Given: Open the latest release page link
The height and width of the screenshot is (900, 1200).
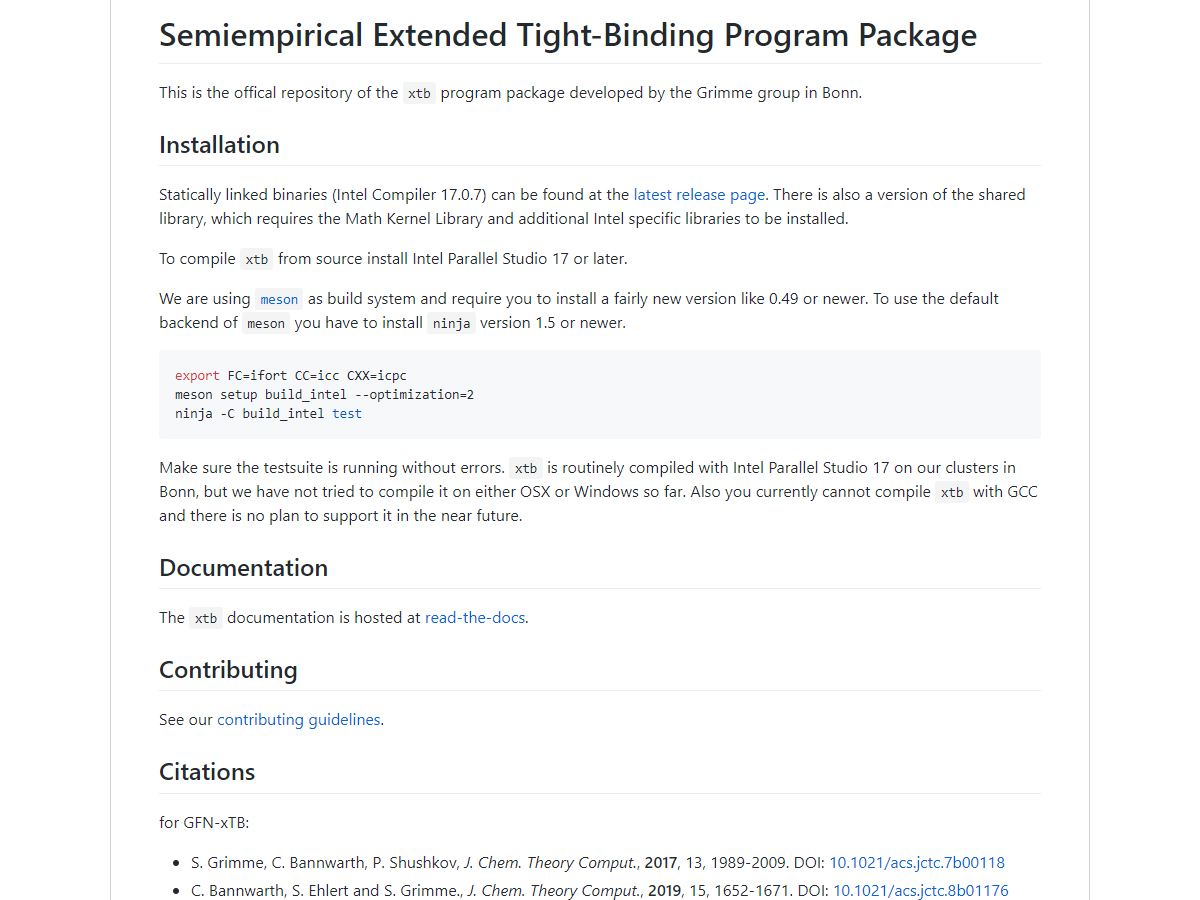Looking at the screenshot, I should 699,195.
